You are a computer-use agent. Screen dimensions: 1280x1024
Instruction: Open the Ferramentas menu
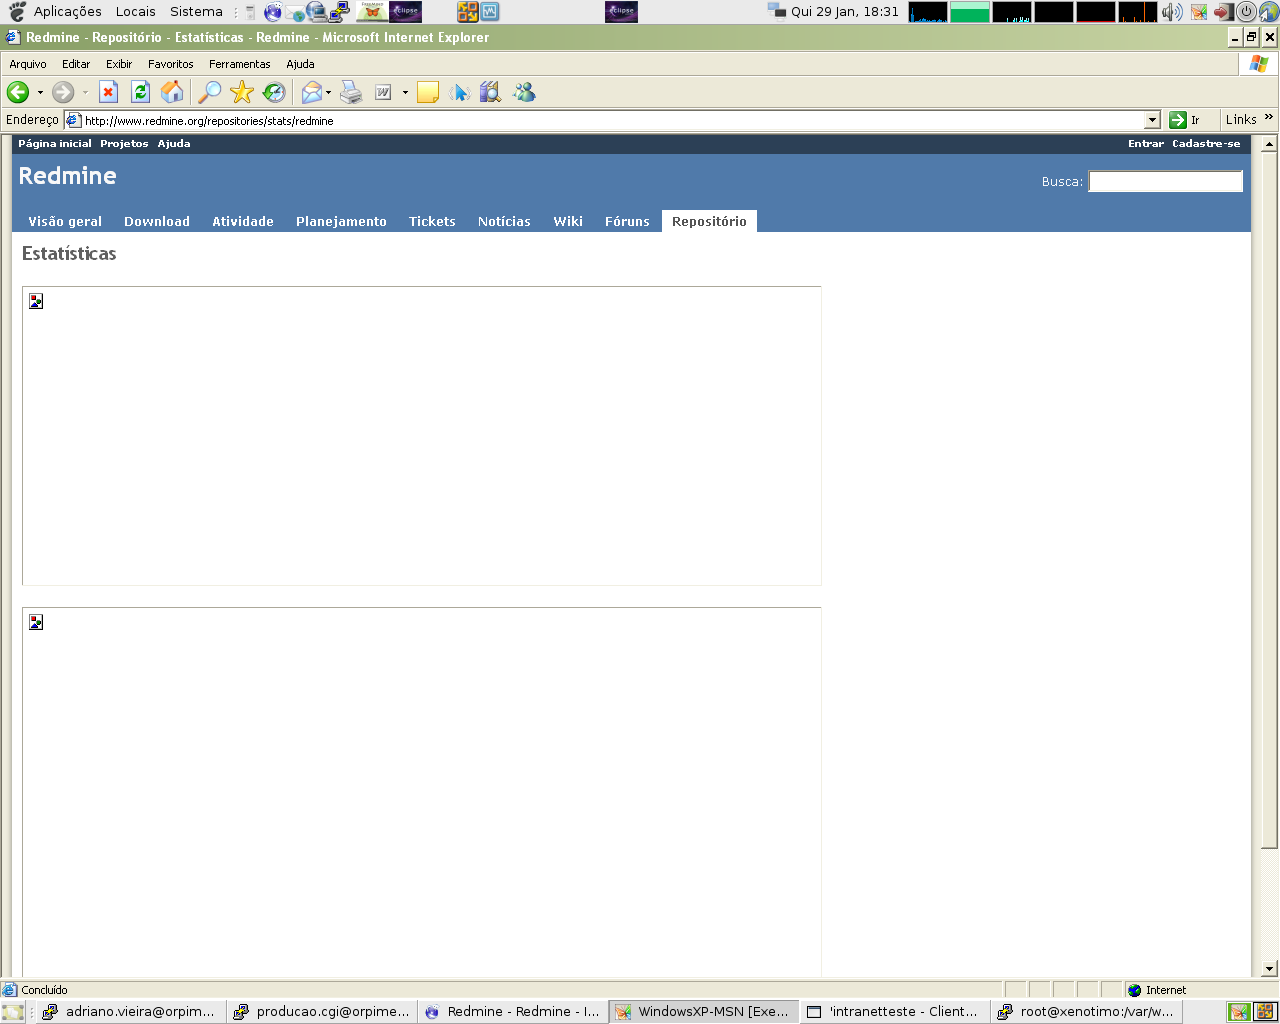coord(240,64)
